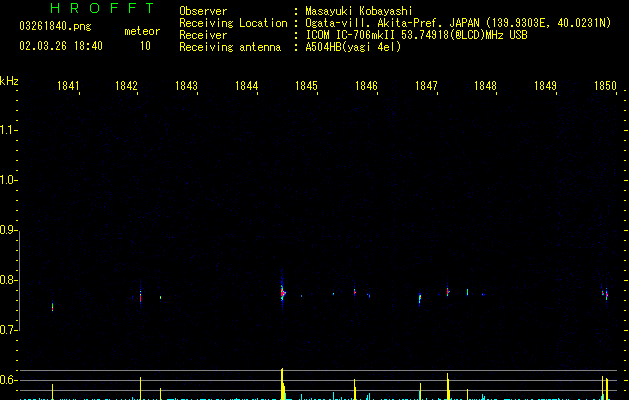Screen dimensions: 629x400
Task: Click the 1.1 kHz axis label
Action: pyautogui.click(x=8, y=130)
